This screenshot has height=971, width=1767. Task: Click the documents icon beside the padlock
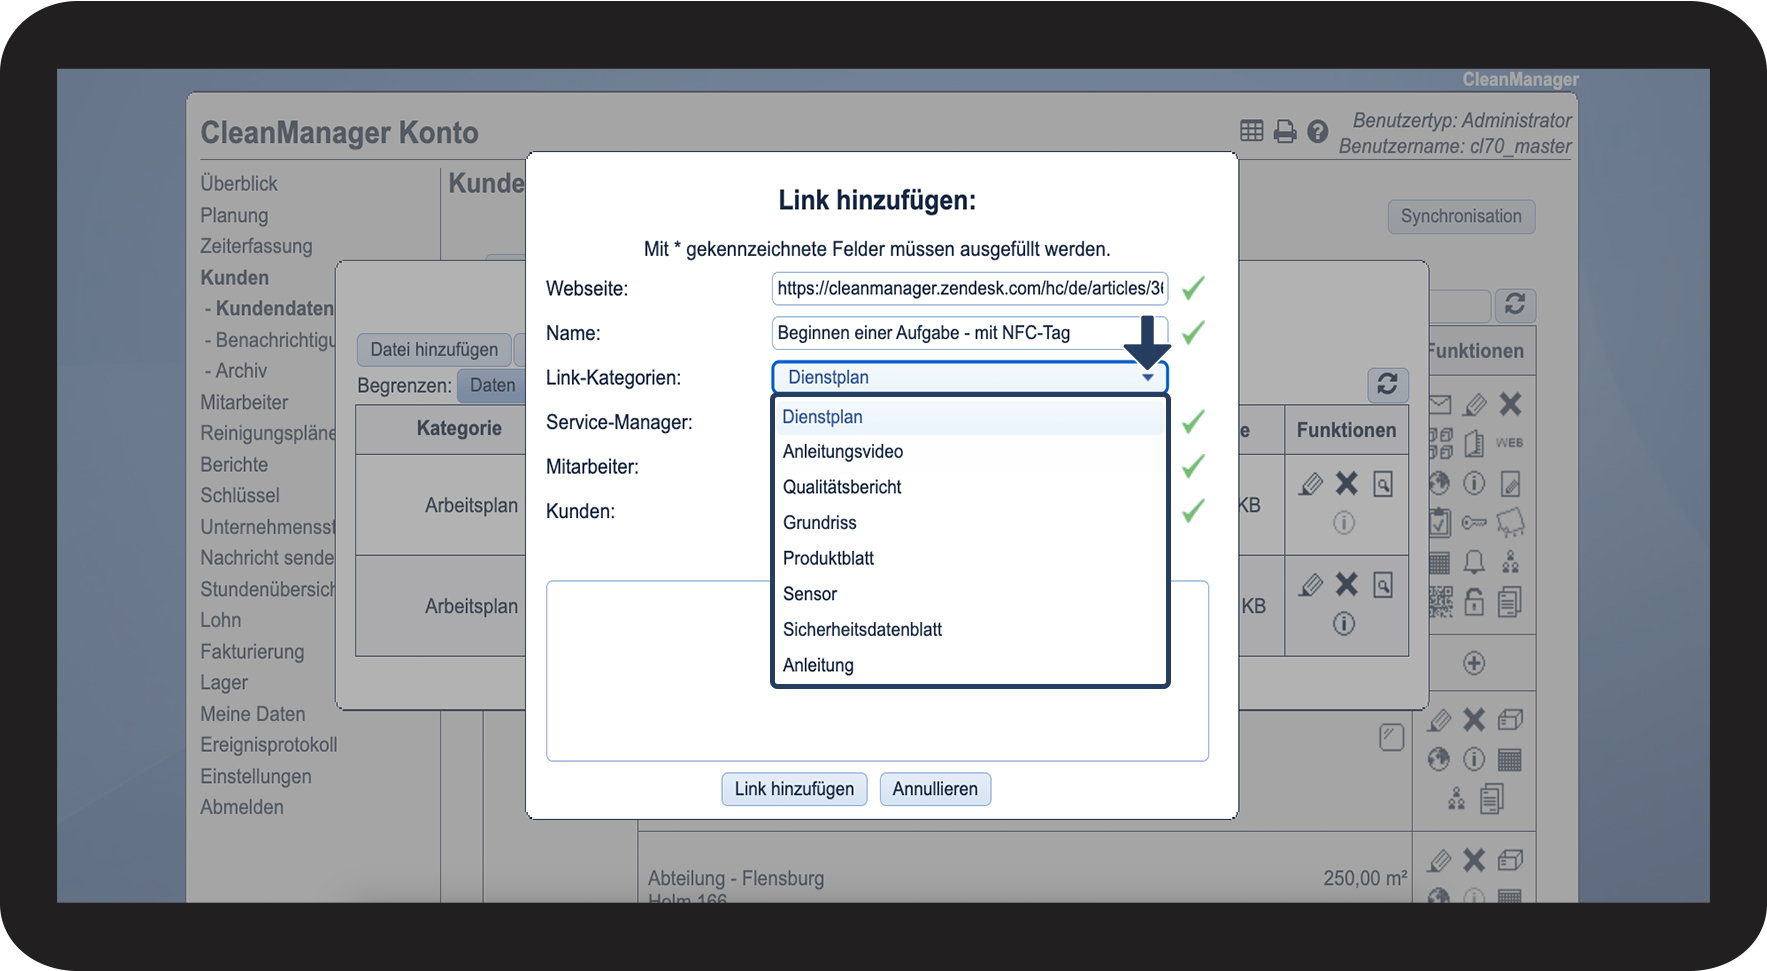(x=1510, y=602)
